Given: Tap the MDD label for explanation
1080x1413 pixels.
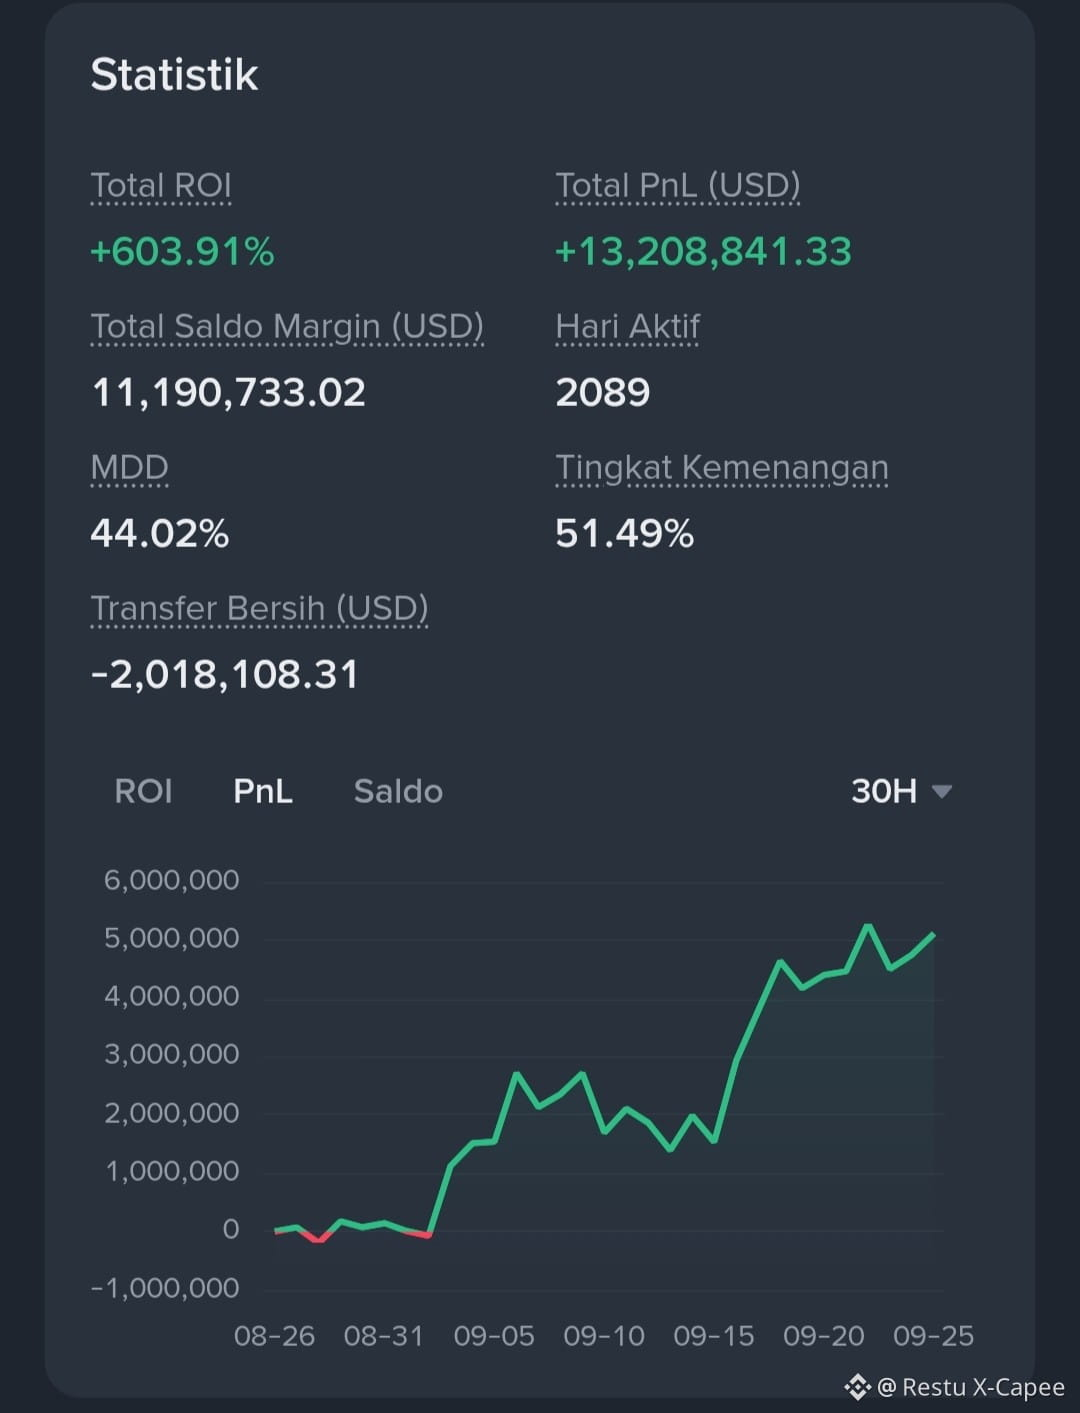Looking at the screenshot, I should pyautogui.click(x=129, y=468).
